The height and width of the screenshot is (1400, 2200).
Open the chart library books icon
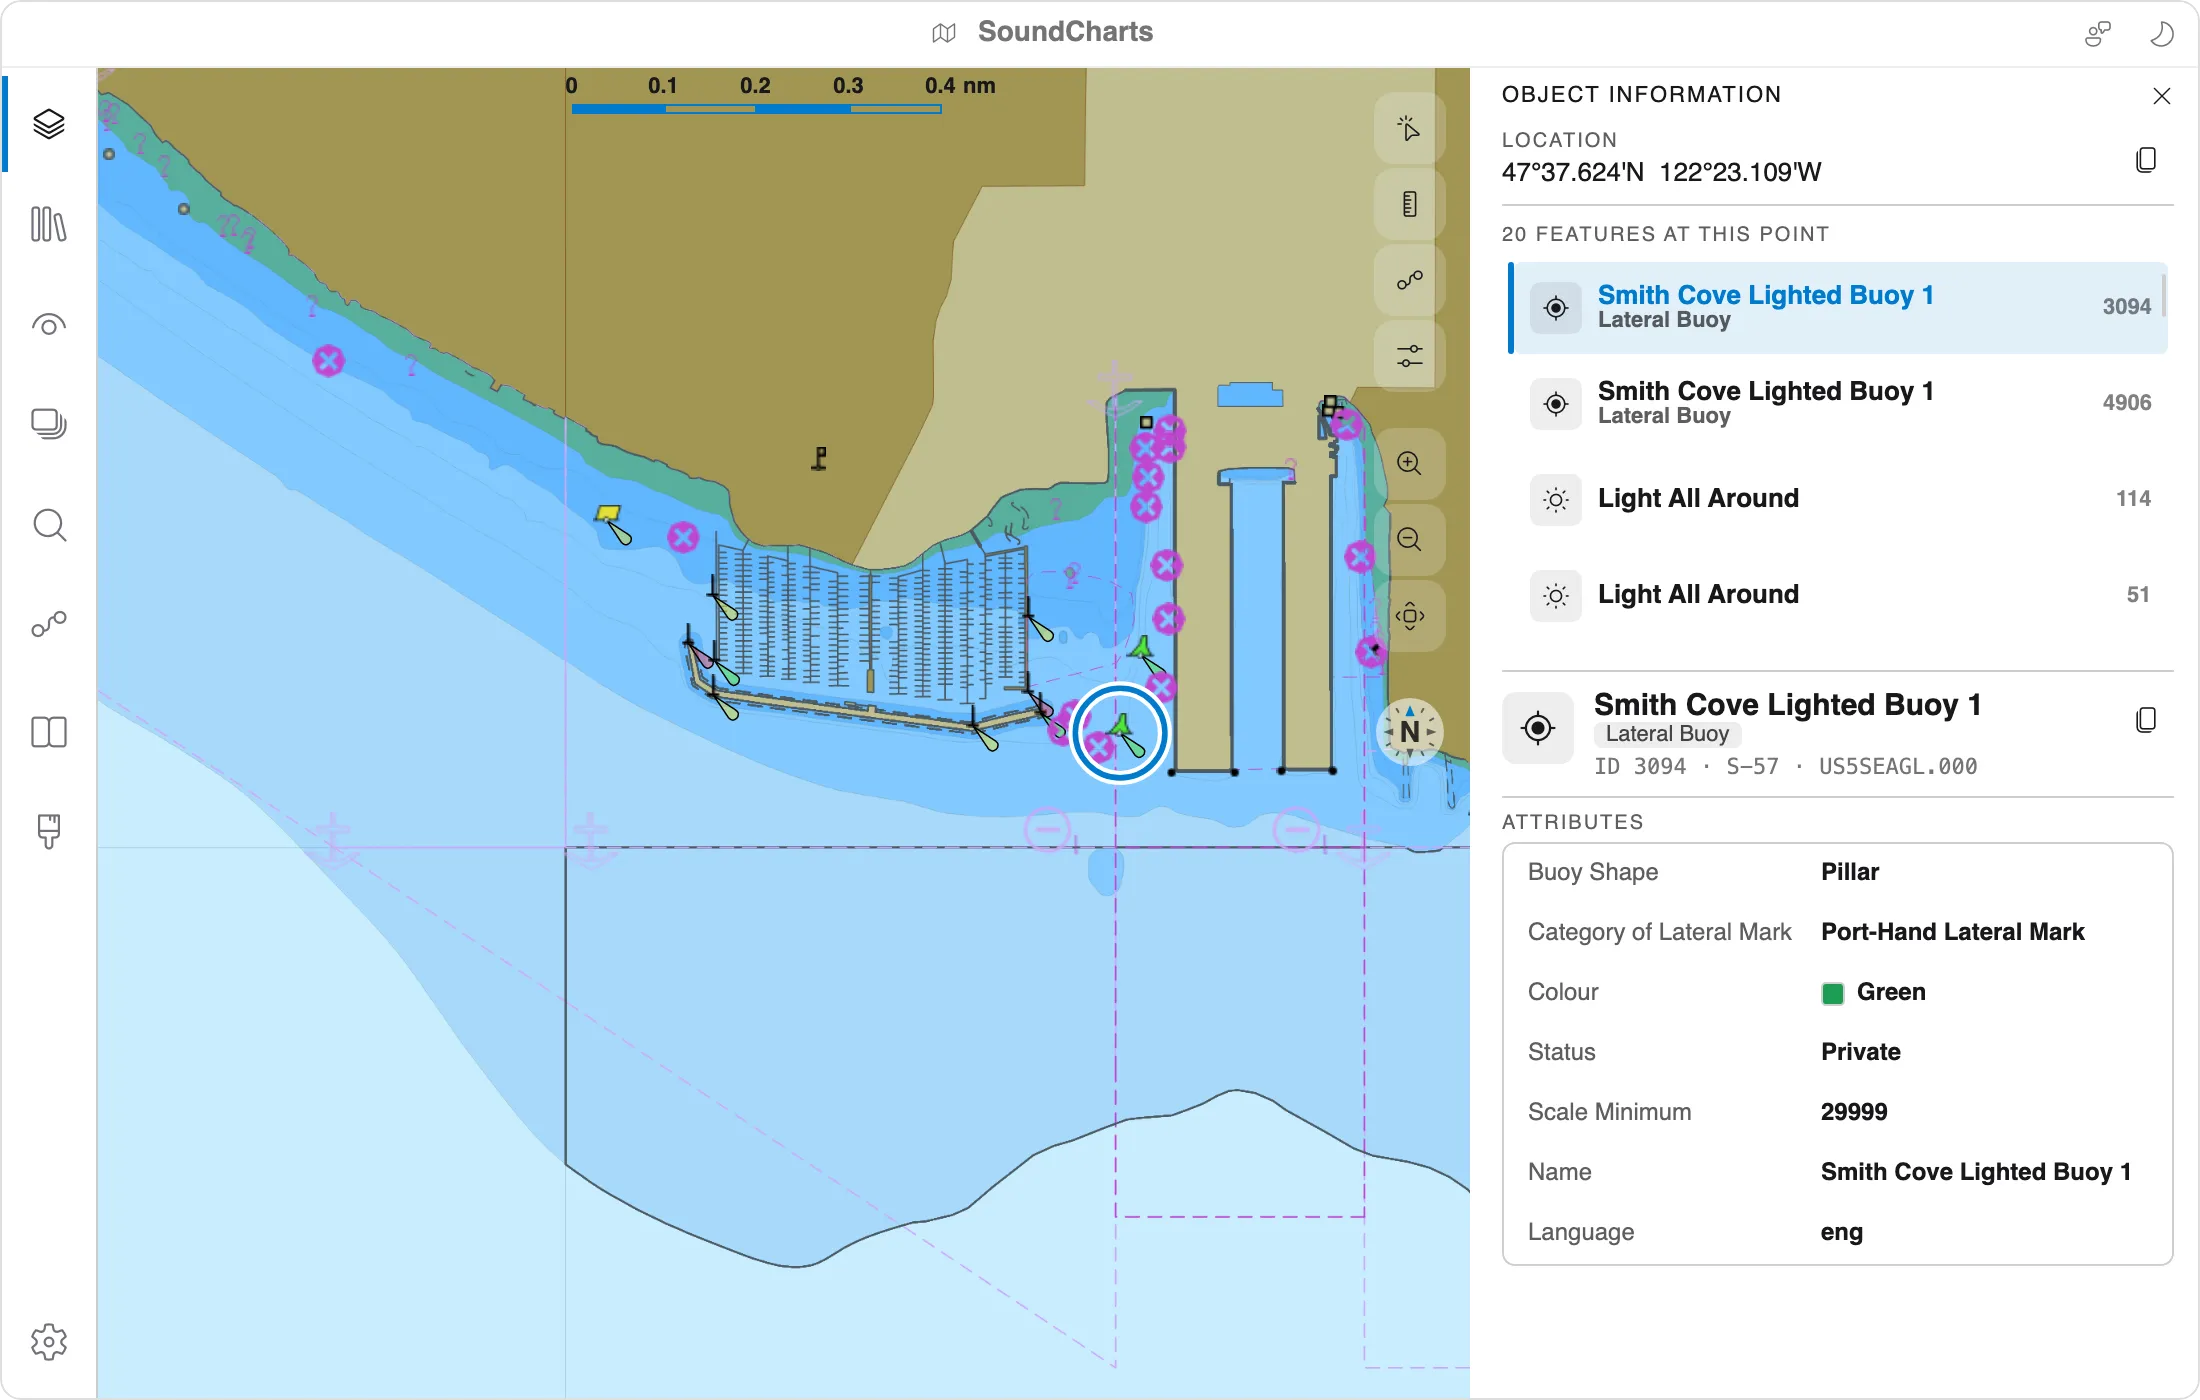pyautogui.click(x=49, y=224)
